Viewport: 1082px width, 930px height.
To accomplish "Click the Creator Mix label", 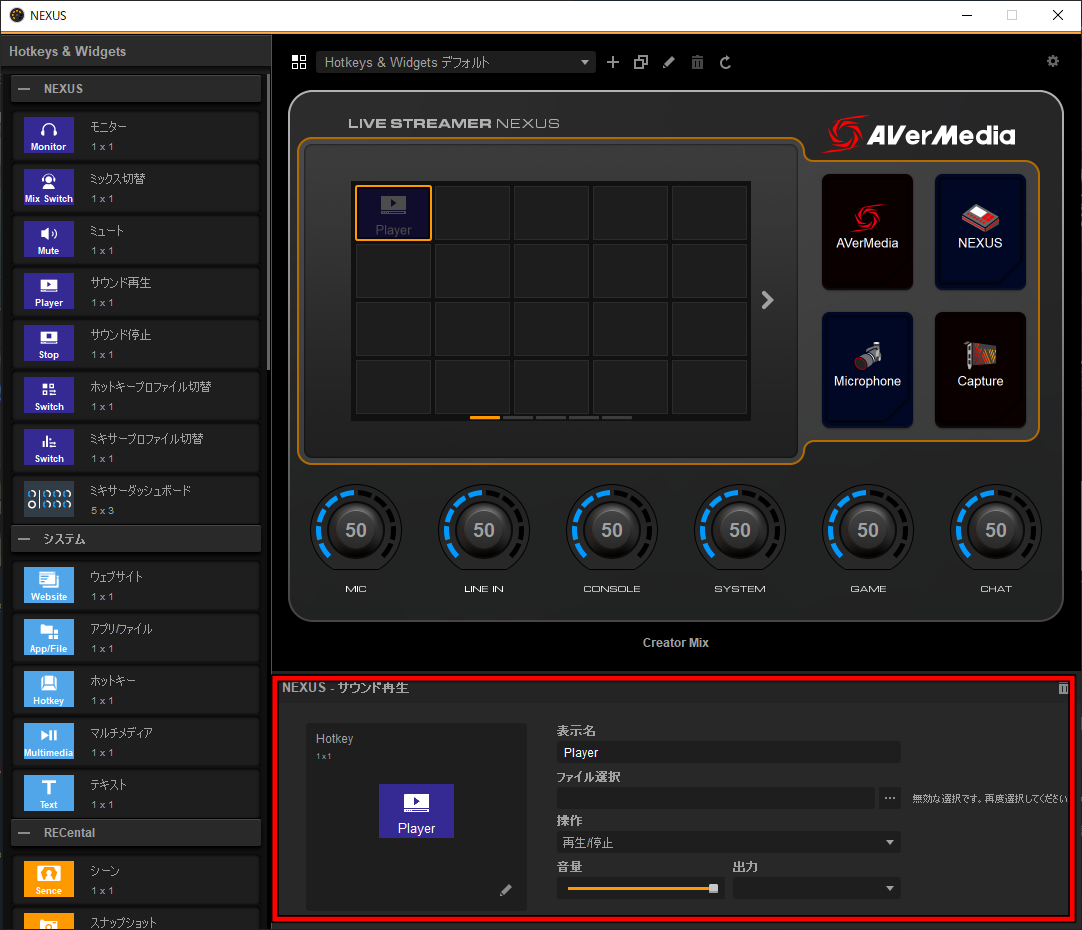I will 676,643.
